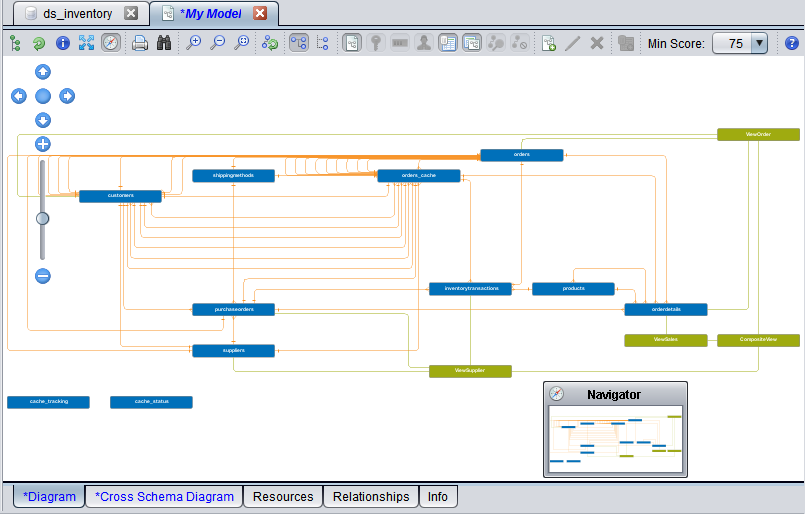Click the fit-to-screen arrows icon

click(87, 43)
